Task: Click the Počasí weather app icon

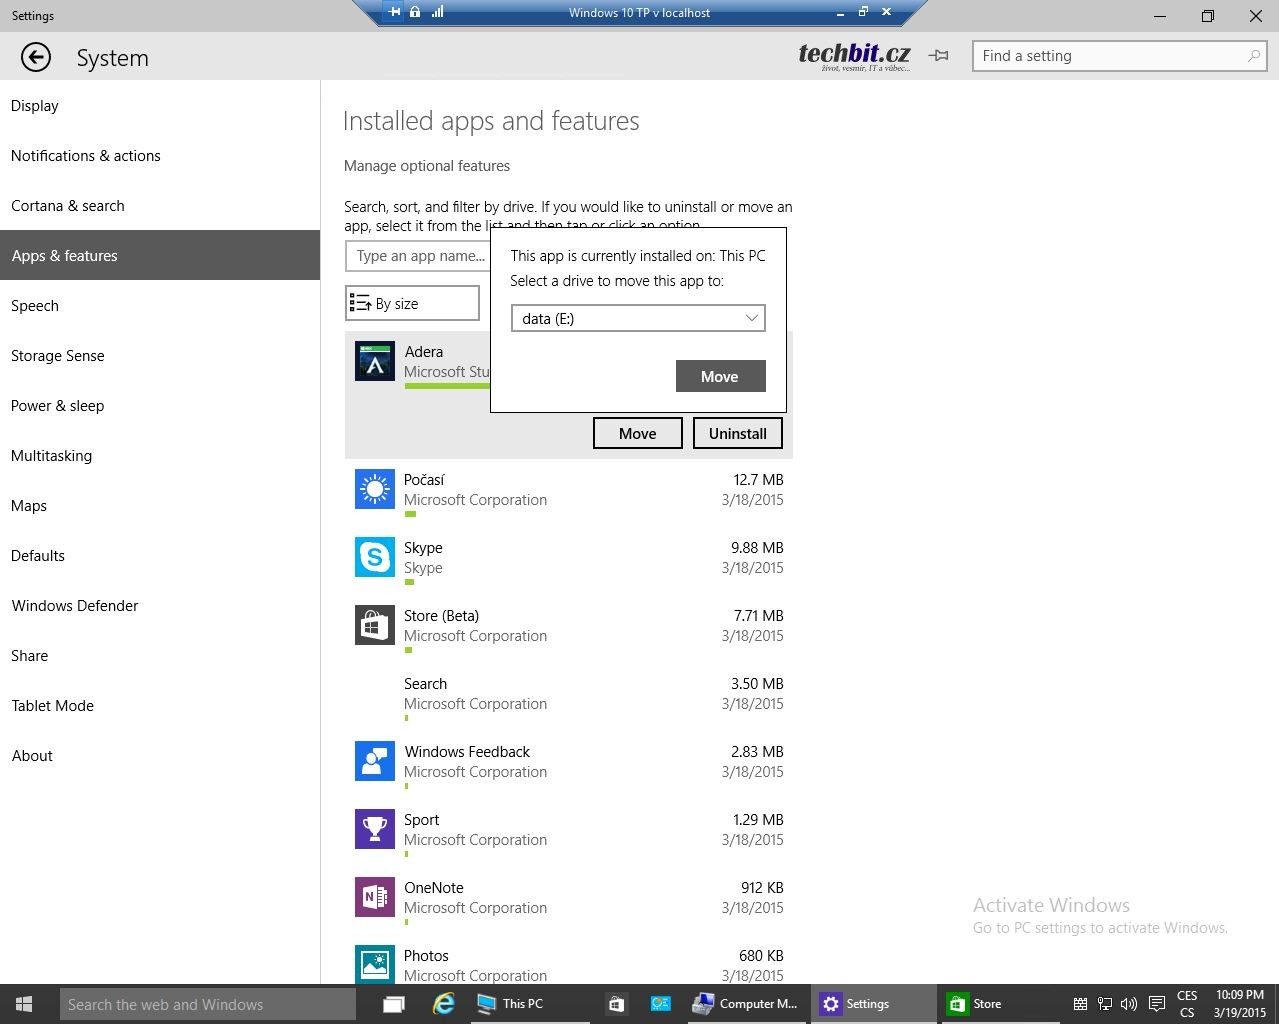Action: point(375,489)
